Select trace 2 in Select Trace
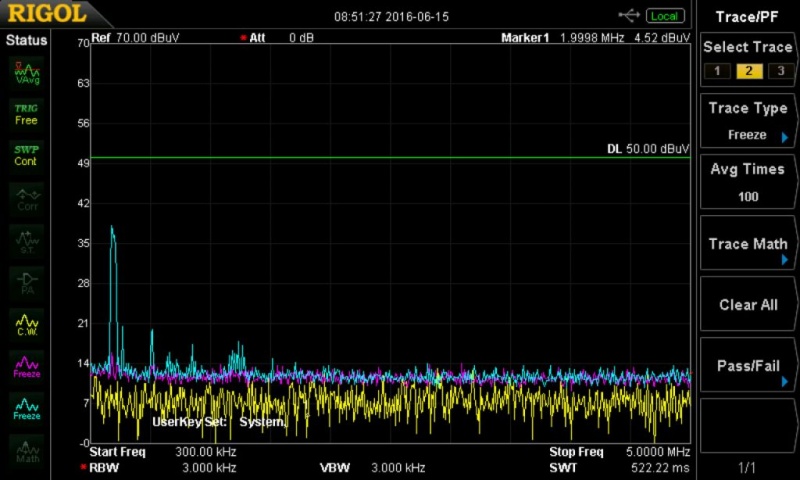Screen dimensions: 800x480 pos(748,71)
